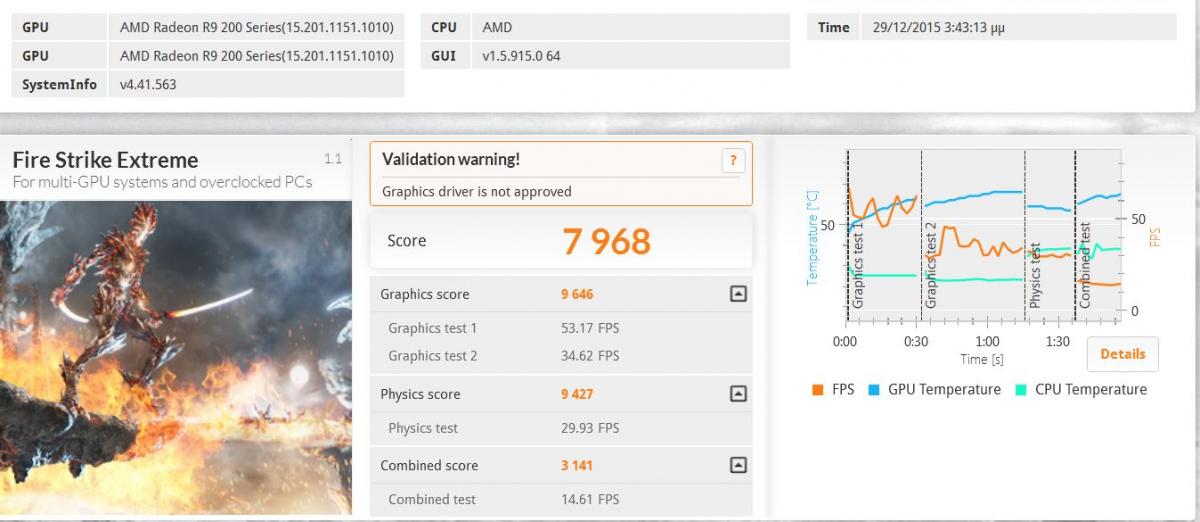1200x522 pixels.
Task: Select Physics test result 29.93 FPS
Action: (x=590, y=428)
